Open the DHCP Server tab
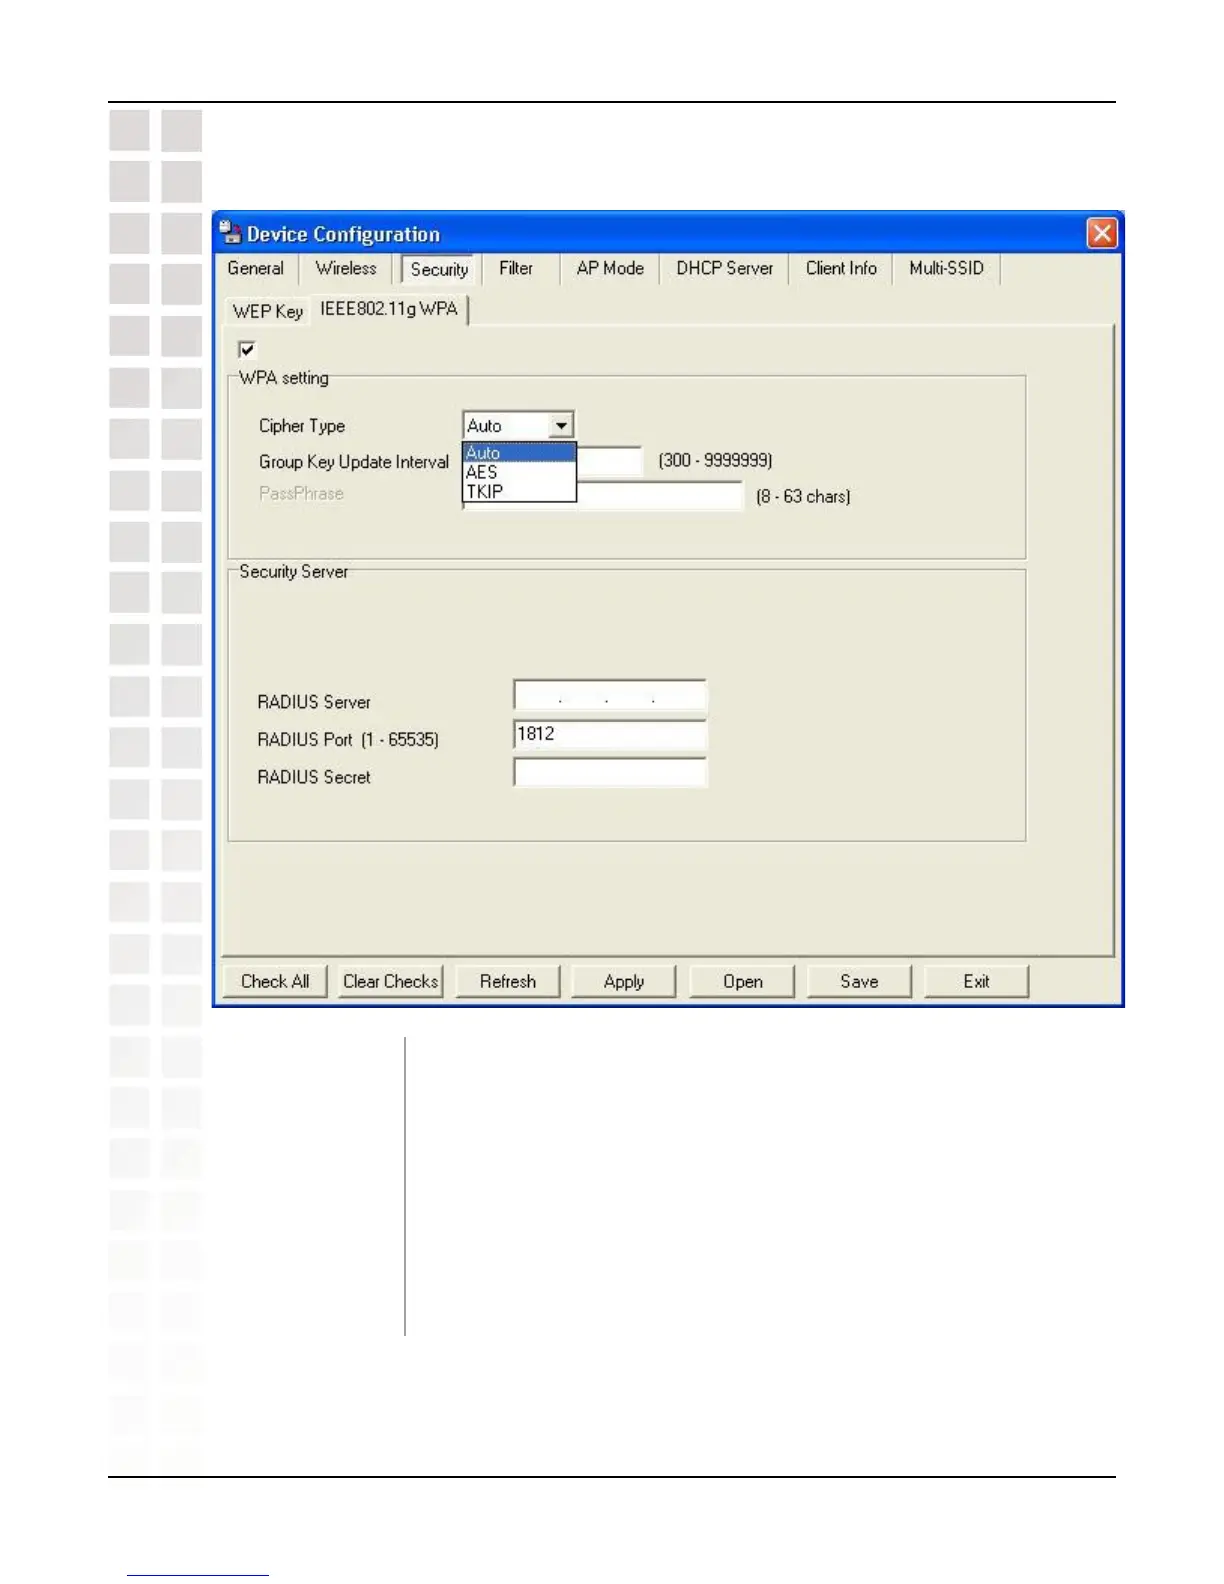The image size is (1224, 1584). coord(724,268)
